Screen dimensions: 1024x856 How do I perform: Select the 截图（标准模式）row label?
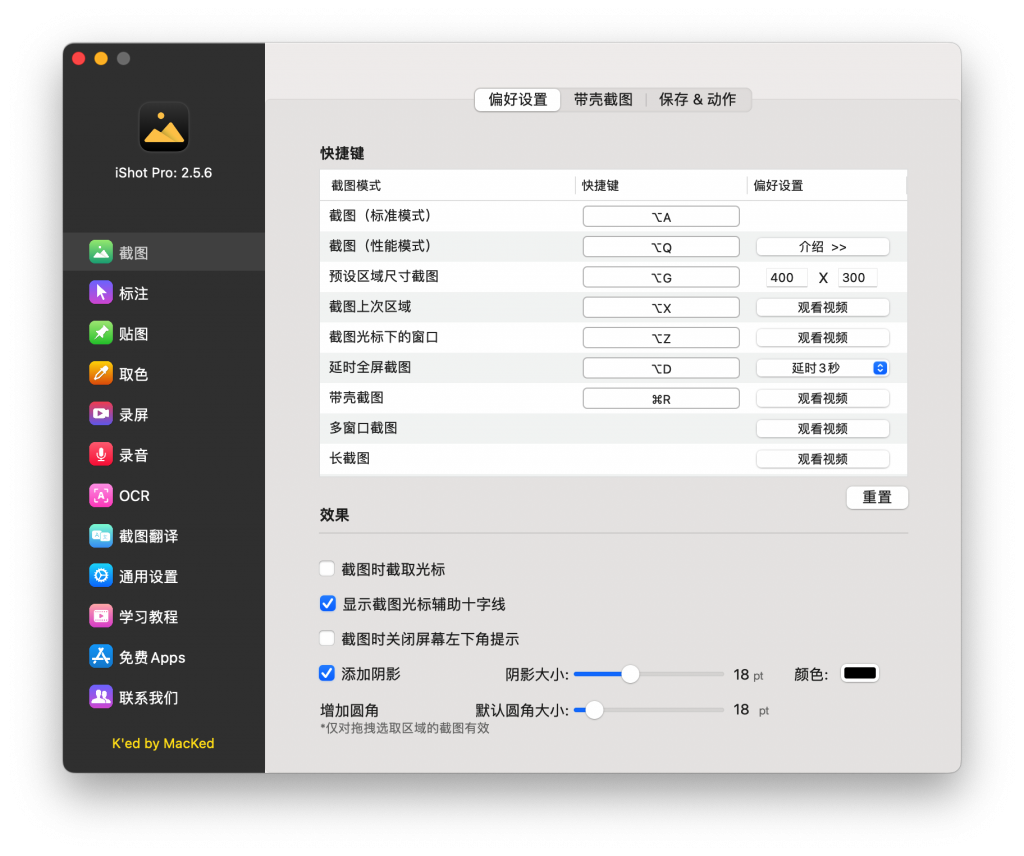pos(381,215)
